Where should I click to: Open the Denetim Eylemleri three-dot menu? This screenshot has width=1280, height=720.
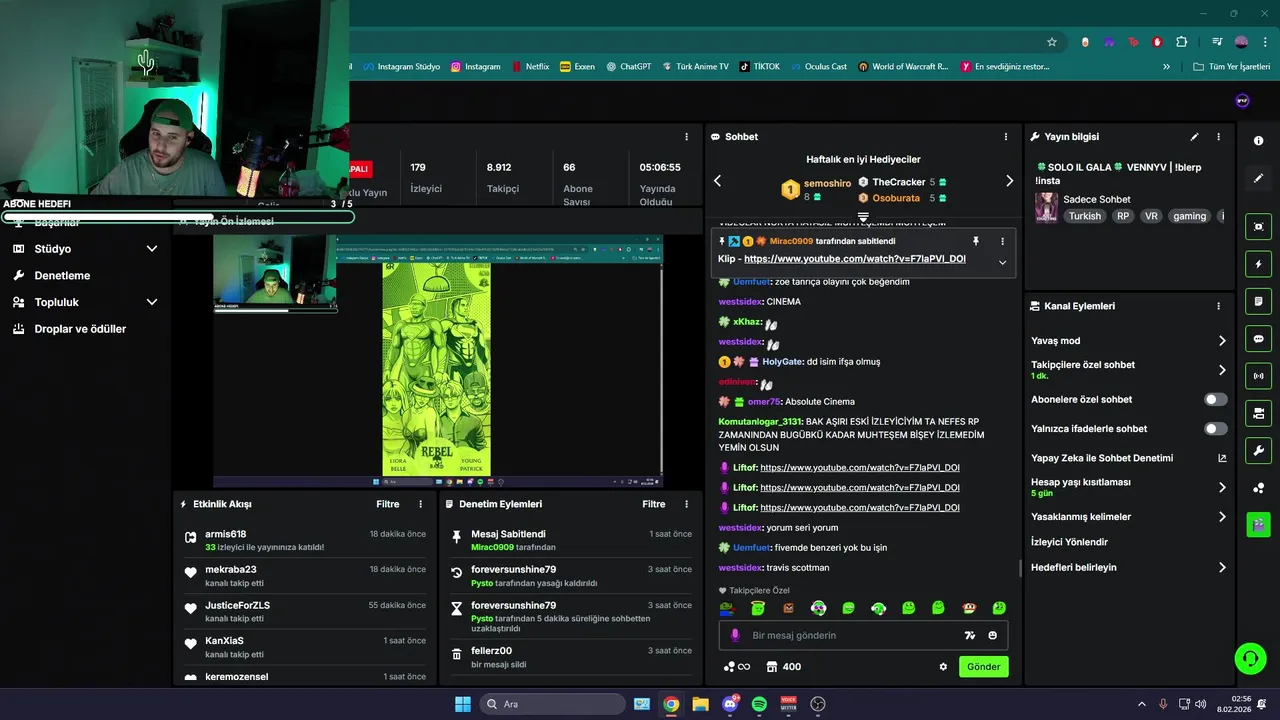(686, 504)
